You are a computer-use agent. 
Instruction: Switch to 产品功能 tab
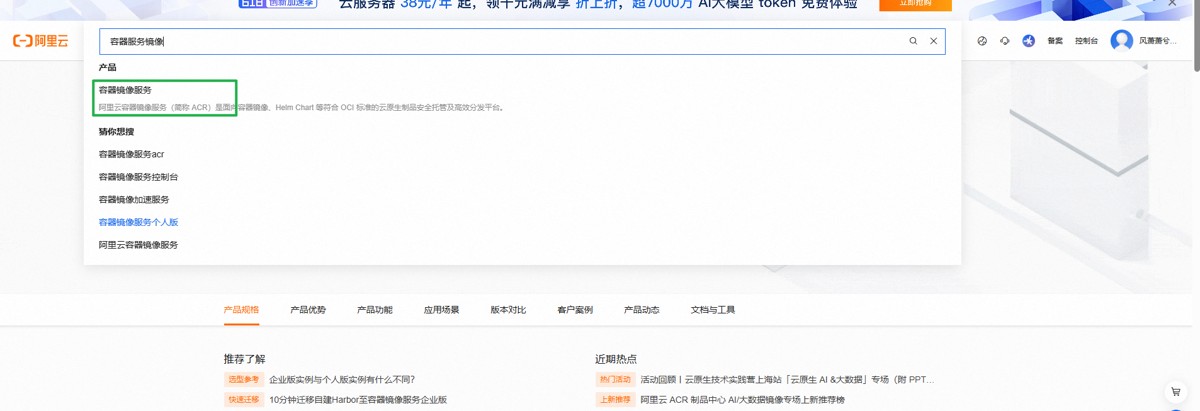tap(375, 310)
